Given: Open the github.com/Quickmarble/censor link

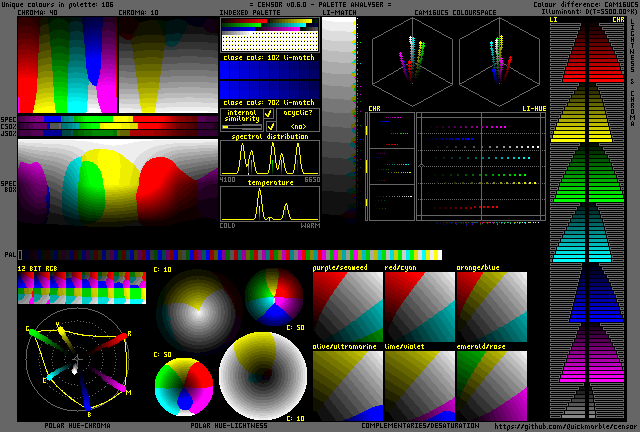Looking at the screenshot, I should (566, 425).
